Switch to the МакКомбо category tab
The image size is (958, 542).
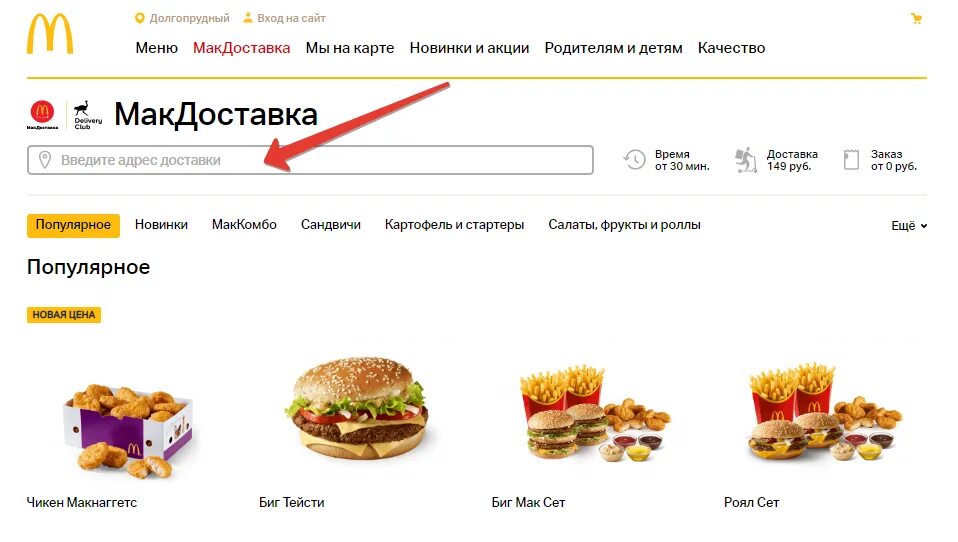tap(244, 225)
